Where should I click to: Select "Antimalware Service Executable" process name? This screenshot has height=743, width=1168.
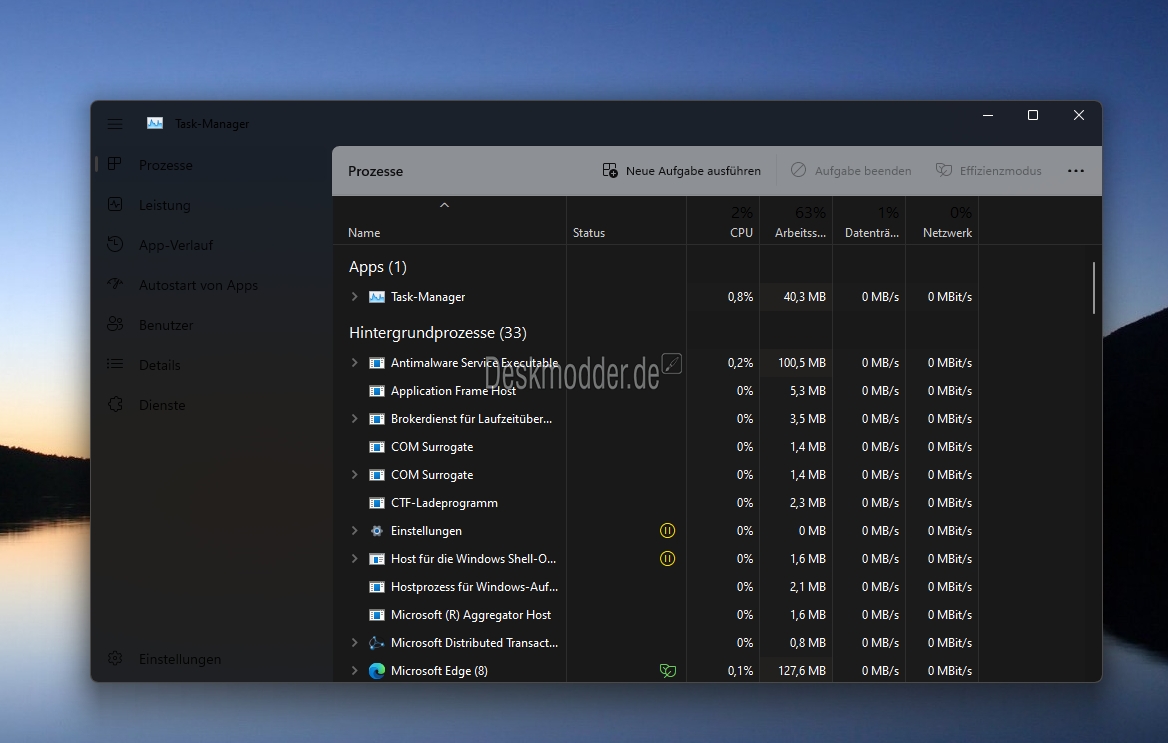pos(474,363)
